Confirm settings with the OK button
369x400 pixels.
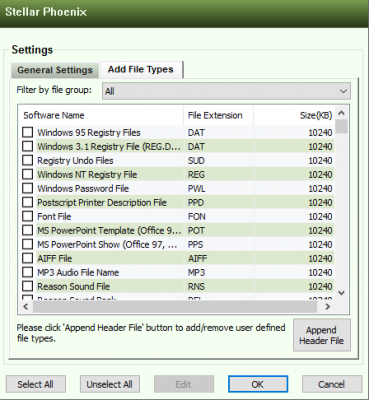(258, 384)
